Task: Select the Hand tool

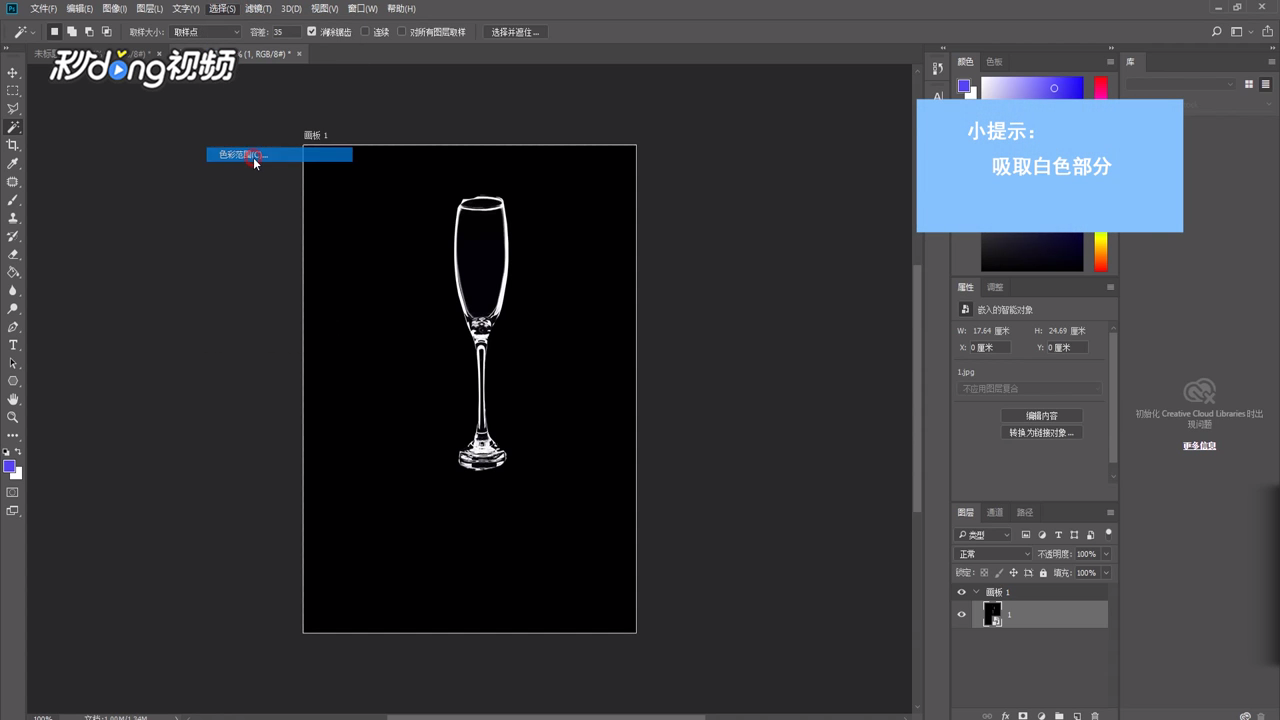Action: tap(13, 399)
